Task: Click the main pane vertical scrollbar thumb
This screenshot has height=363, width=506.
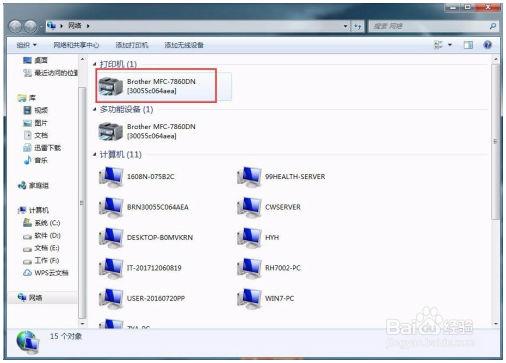Action: [495, 142]
